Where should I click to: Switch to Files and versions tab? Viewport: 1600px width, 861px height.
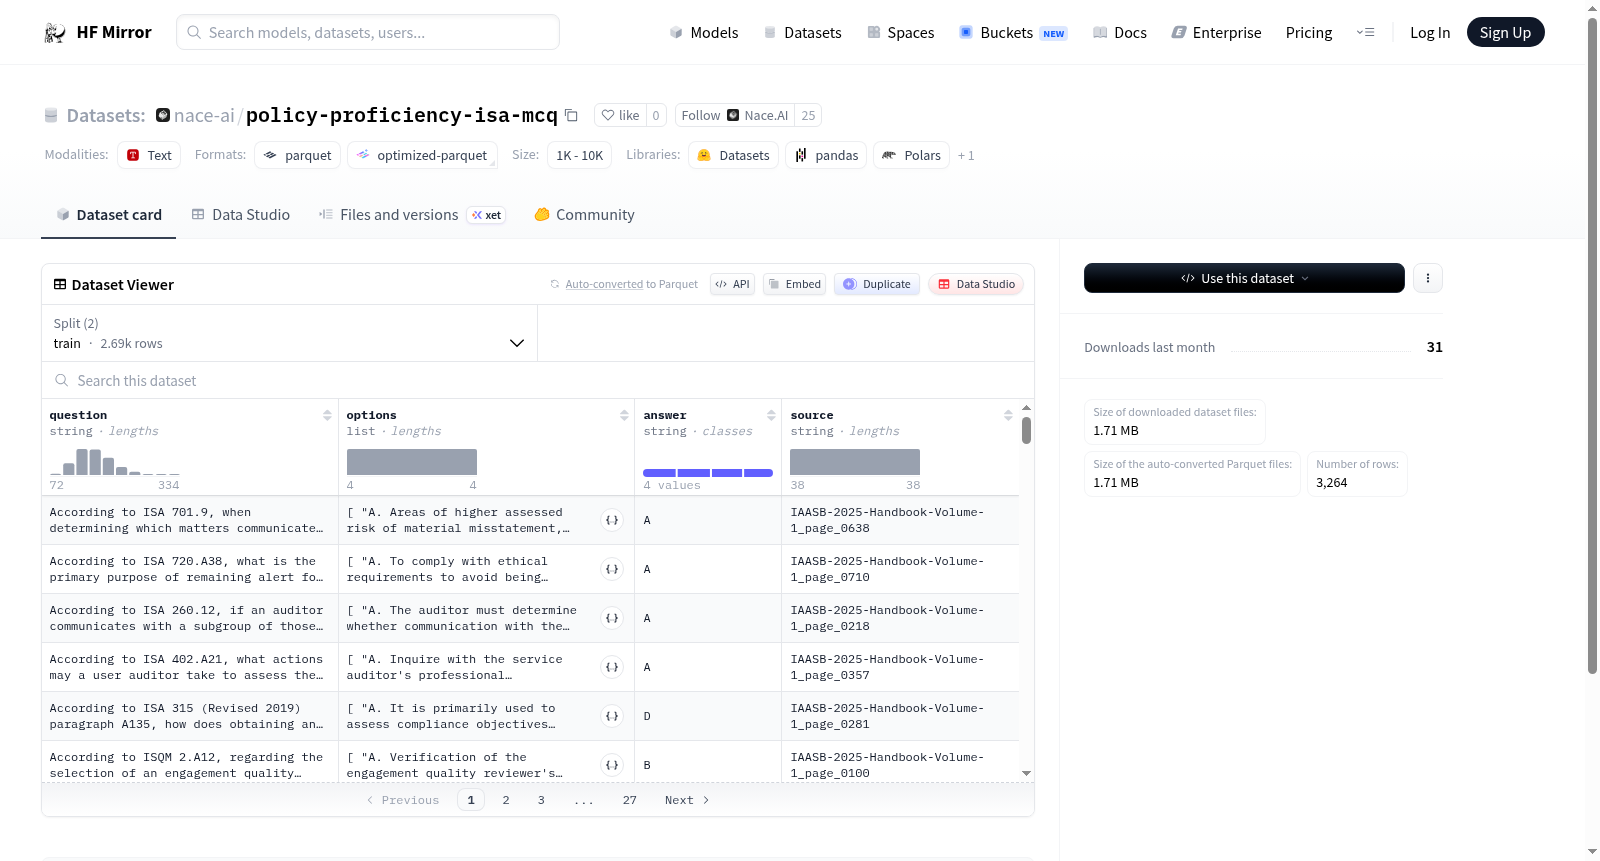(x=412, y=215)
